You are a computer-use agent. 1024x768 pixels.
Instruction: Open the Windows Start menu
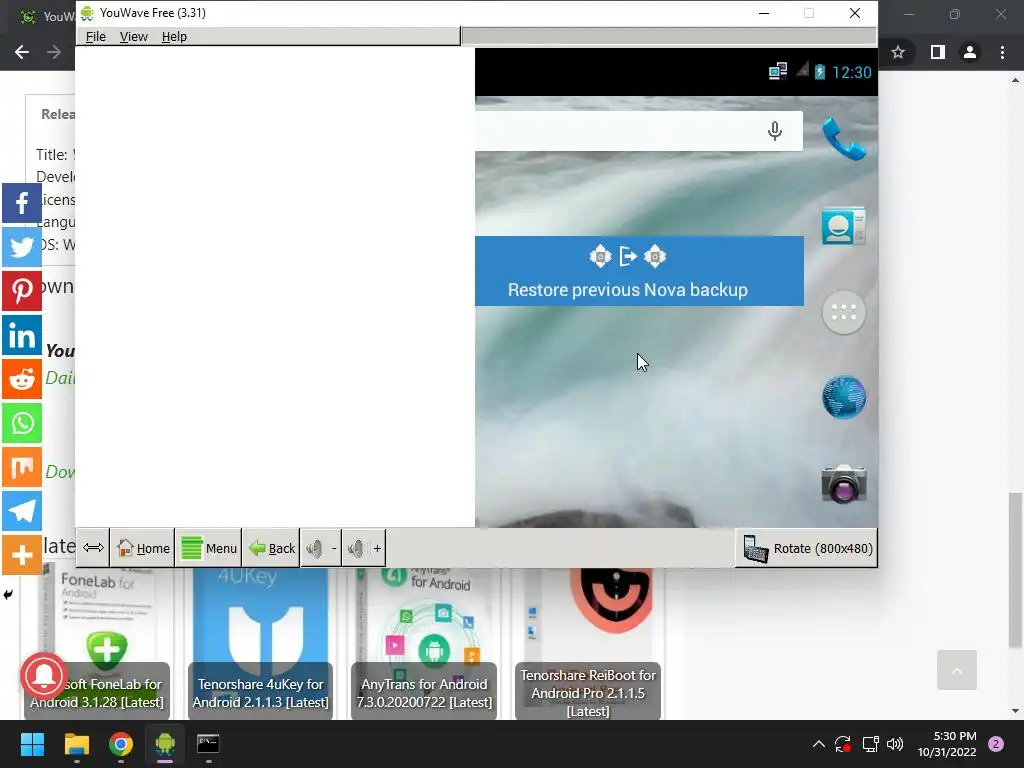point(32,744)
